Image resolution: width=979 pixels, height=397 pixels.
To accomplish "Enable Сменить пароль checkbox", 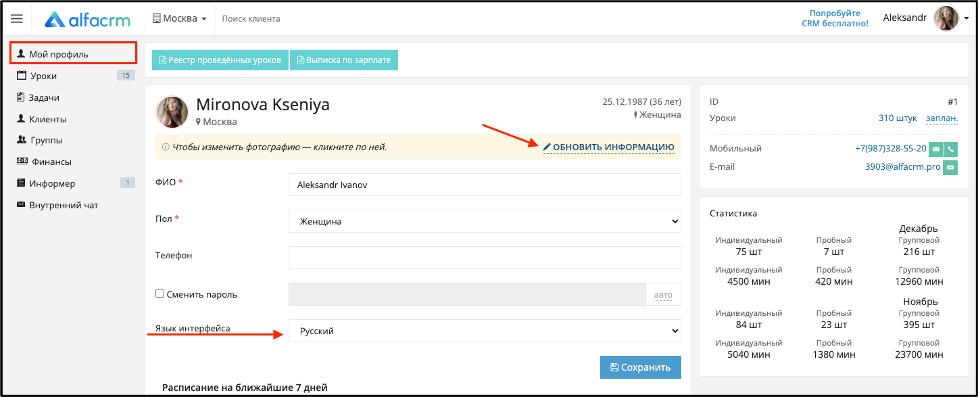I will click(159, 293).
